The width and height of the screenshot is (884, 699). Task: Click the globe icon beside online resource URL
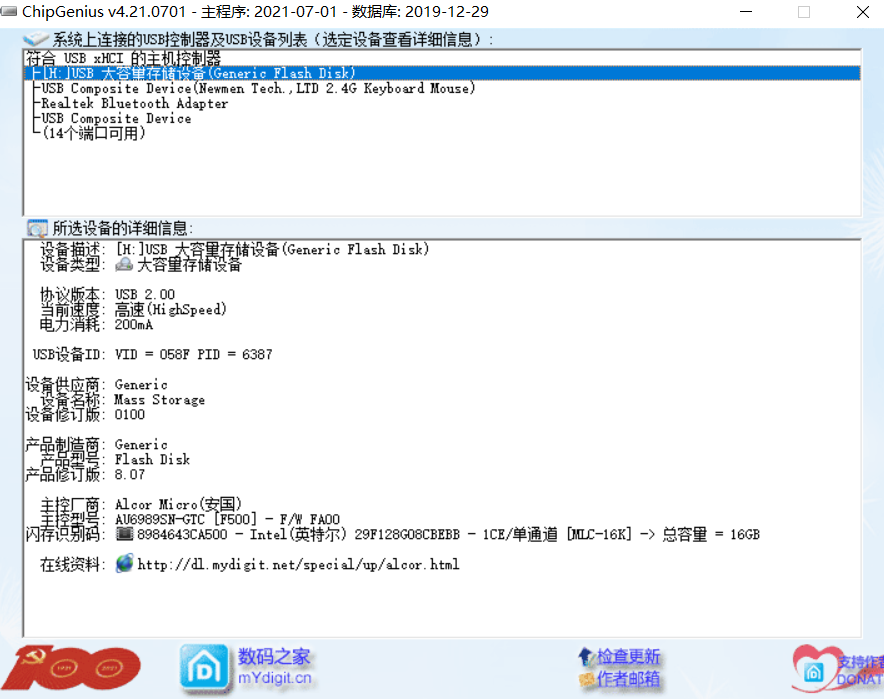(x=124, y=564)
